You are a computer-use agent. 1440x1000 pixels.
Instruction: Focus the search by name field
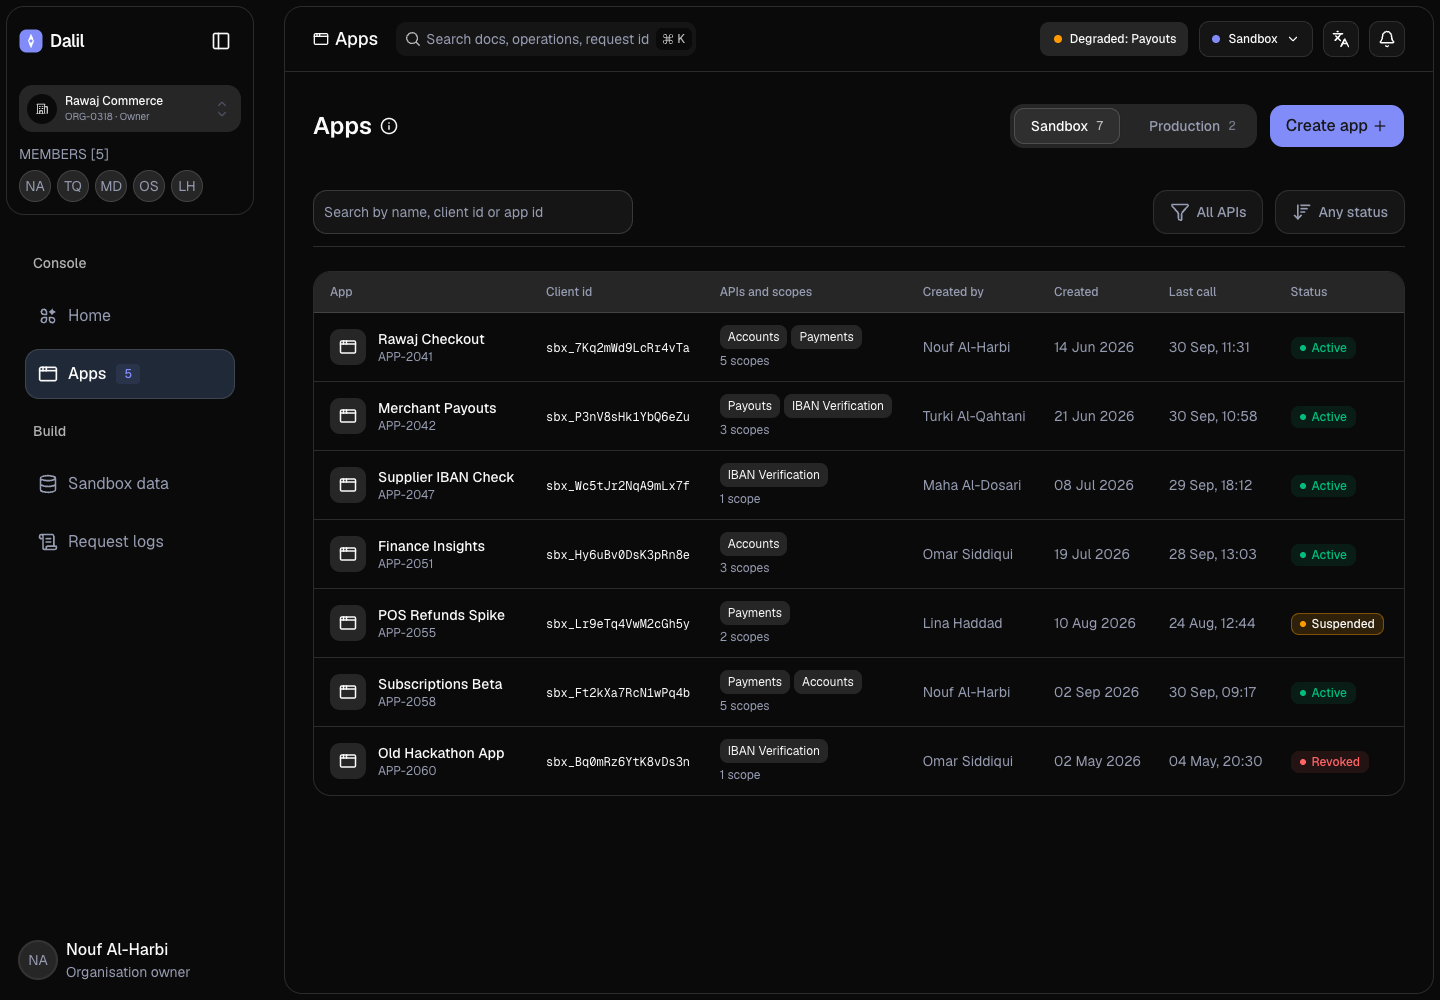pos(473,212)
